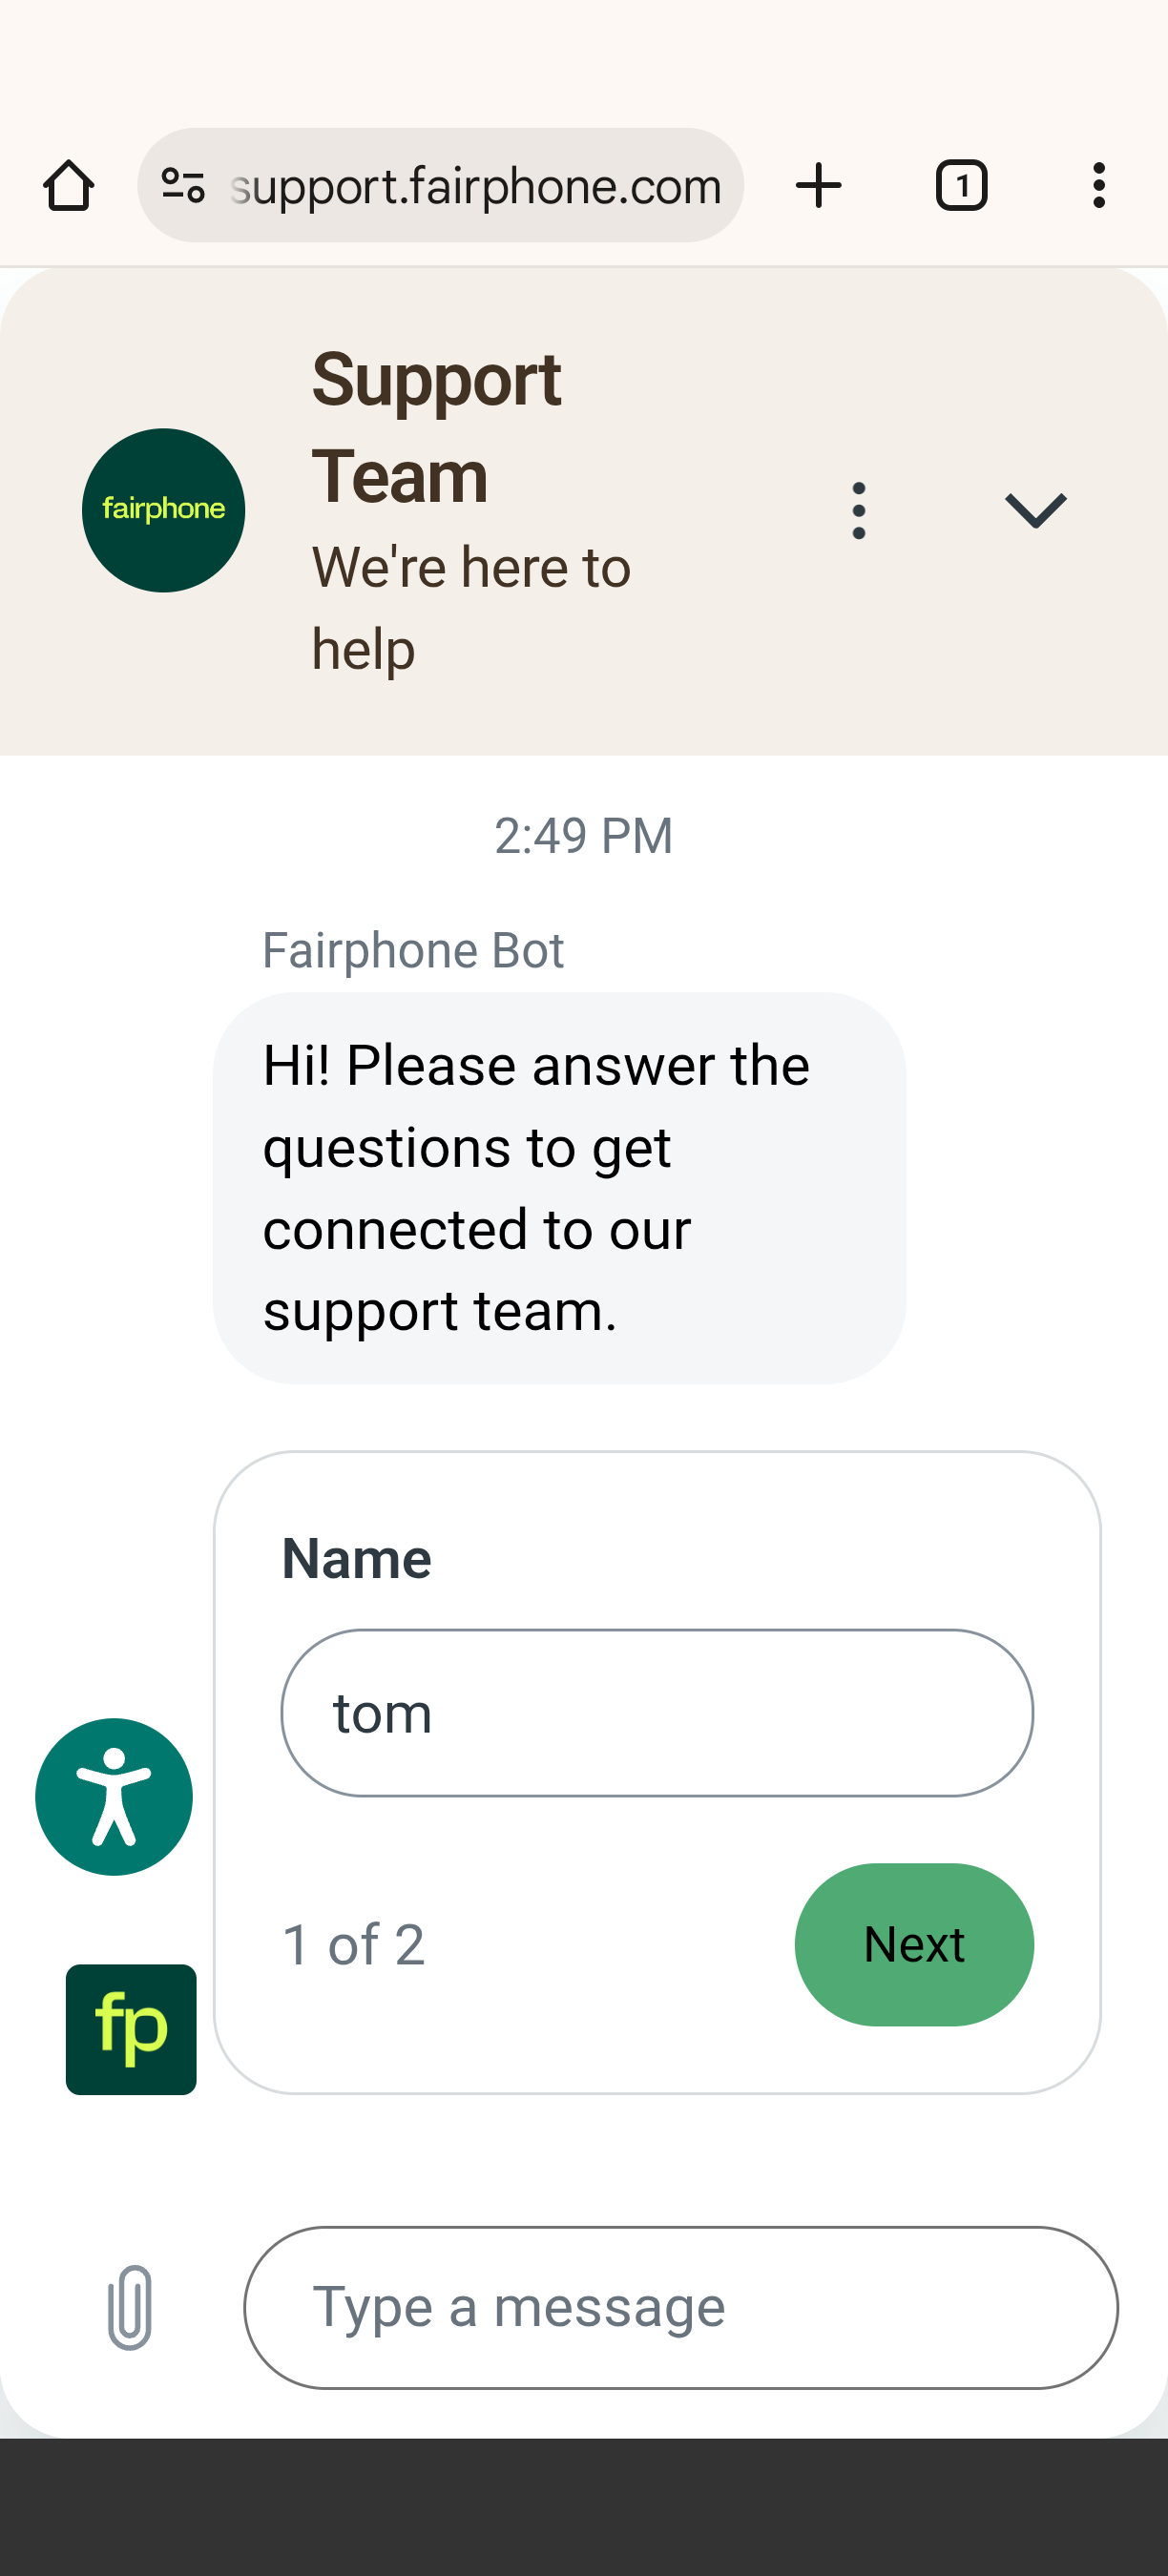
Task: Click the Support Team header title
Action: coord(436,428)
